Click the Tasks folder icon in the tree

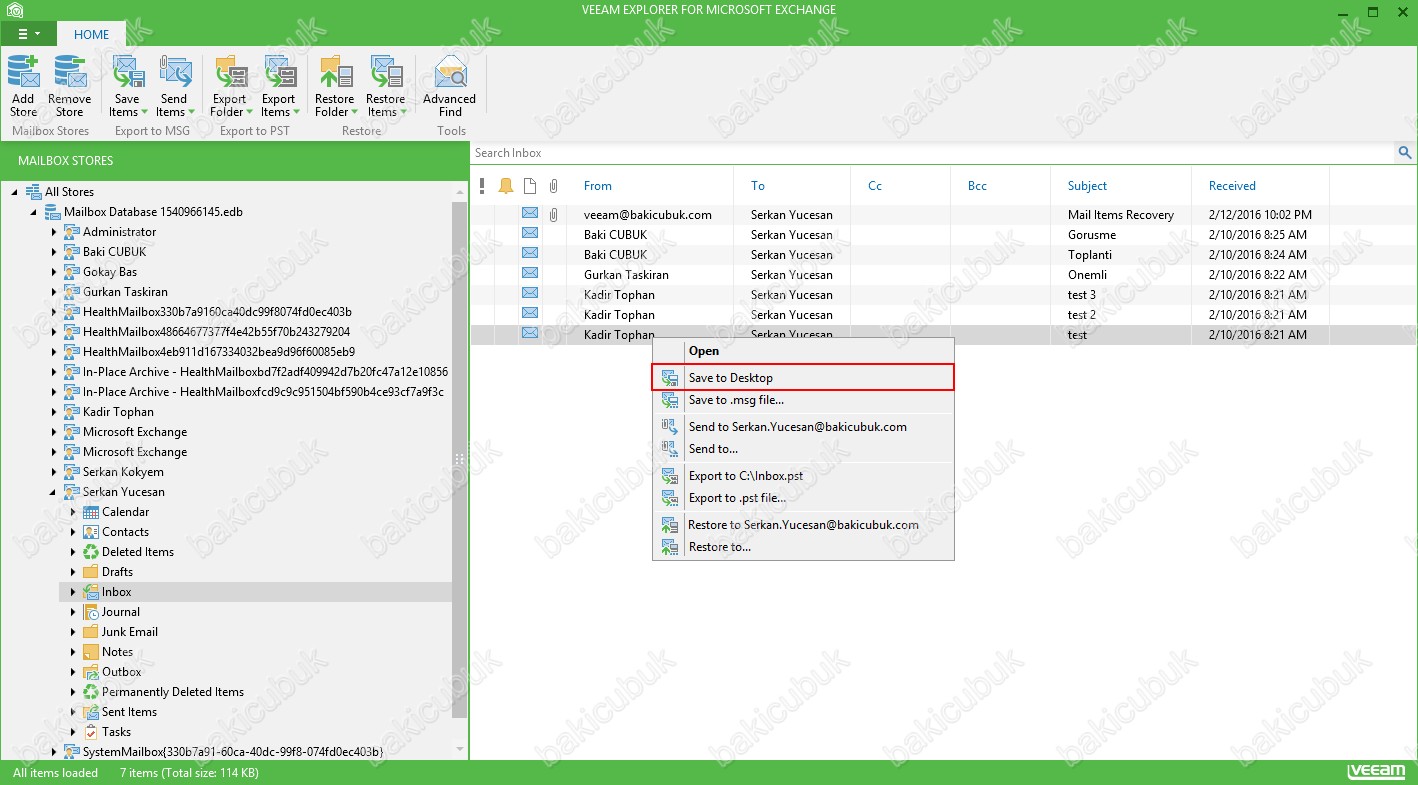(x=91, y=732)
